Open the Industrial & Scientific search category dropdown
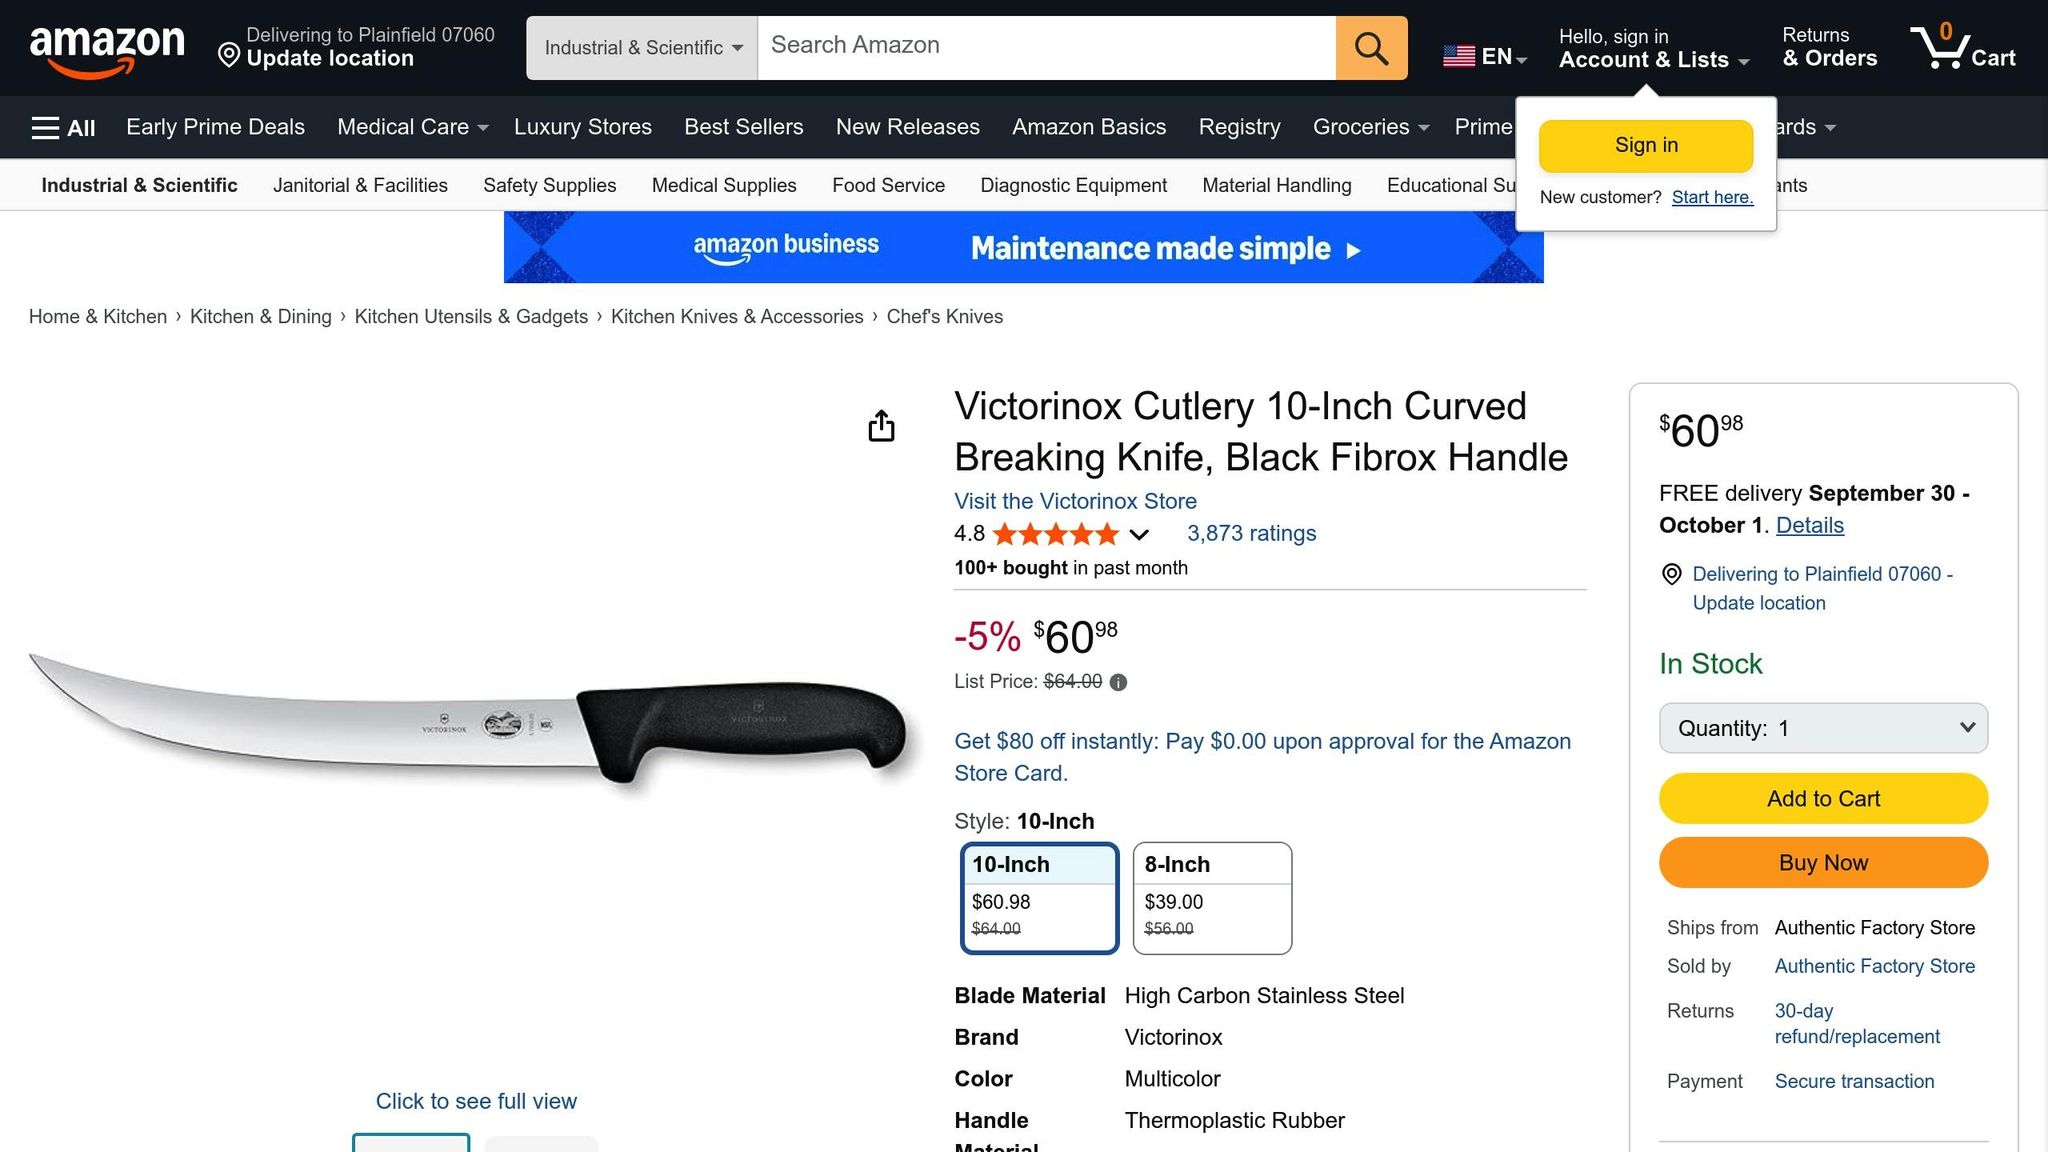 [x=641, y=47]
